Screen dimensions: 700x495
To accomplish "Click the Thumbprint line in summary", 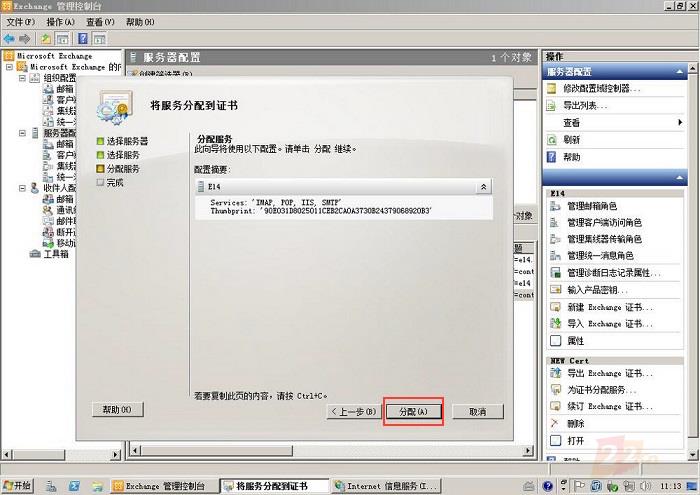I will click(321, 211).
